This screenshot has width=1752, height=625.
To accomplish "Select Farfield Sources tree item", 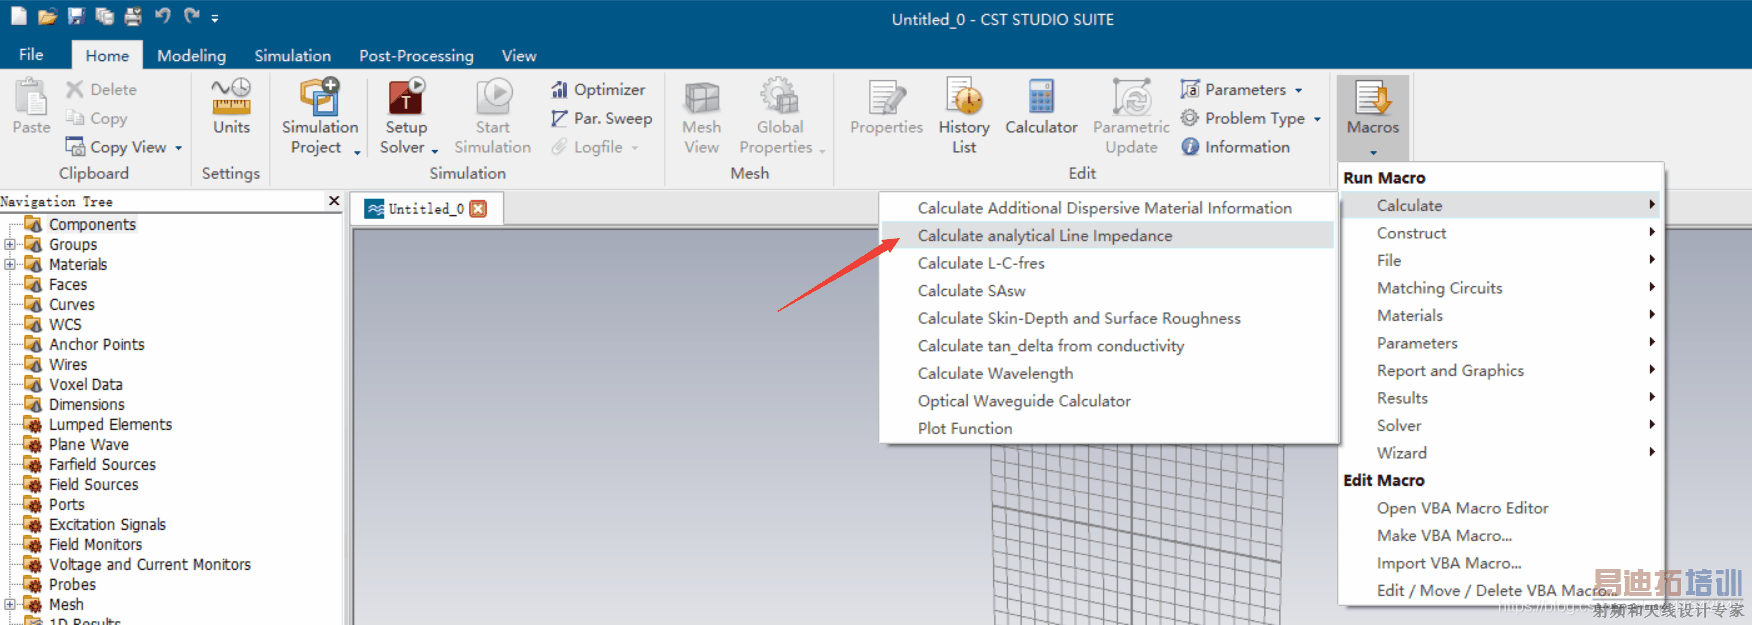I will pos(102,464).
